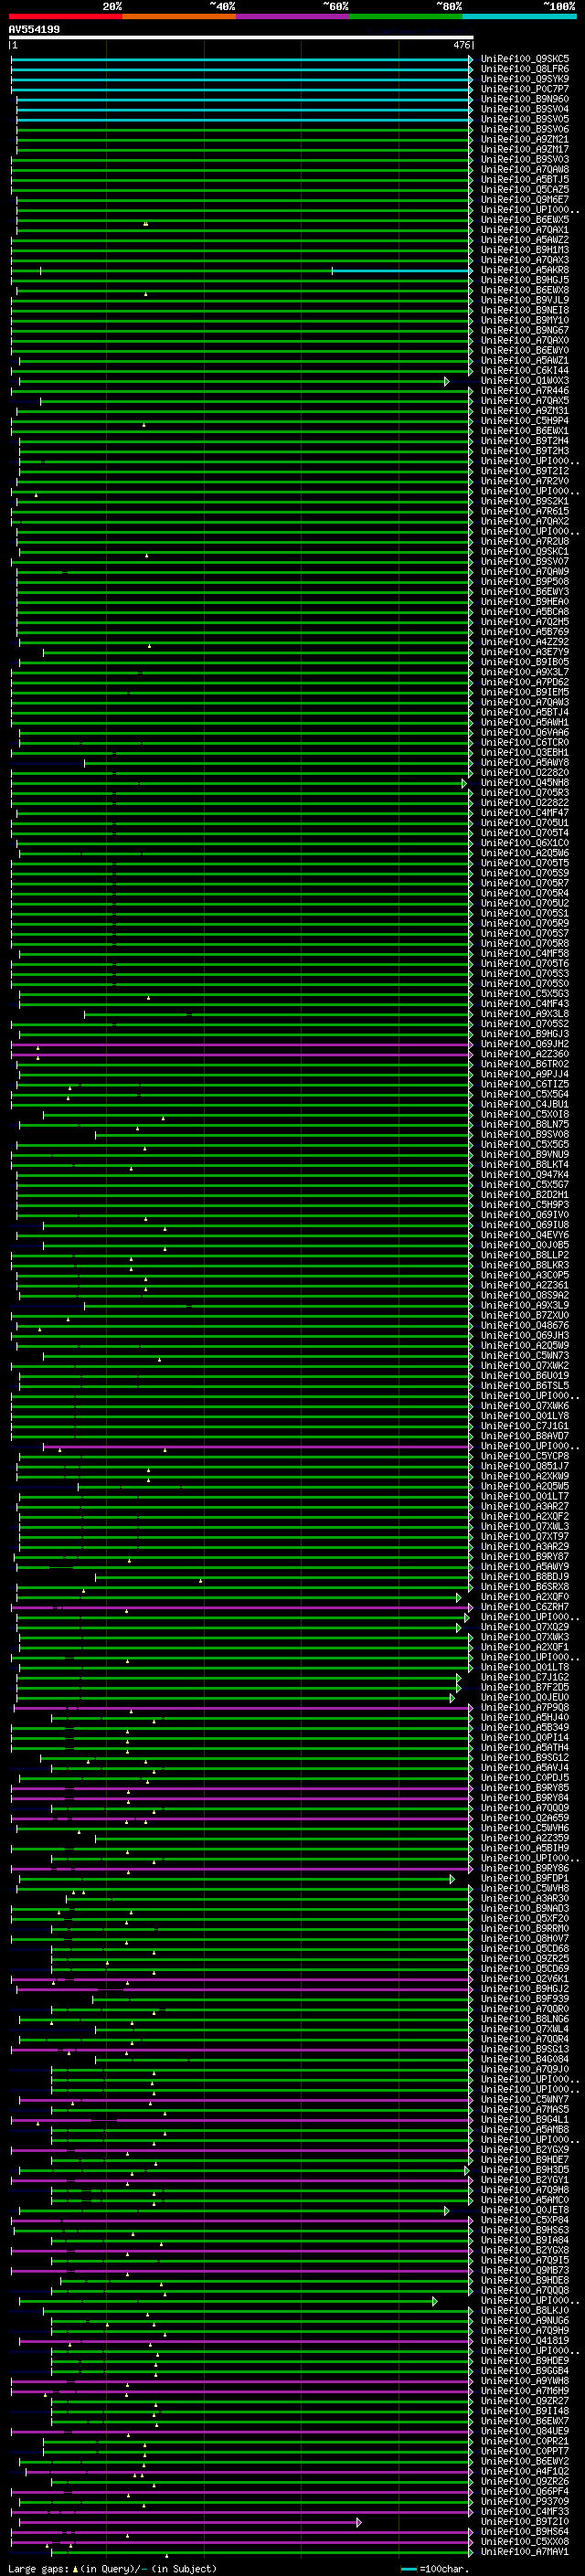585x2576 pixels.
Task: Open UniRef100_B9HGJ5 entry
Action: 525,280
